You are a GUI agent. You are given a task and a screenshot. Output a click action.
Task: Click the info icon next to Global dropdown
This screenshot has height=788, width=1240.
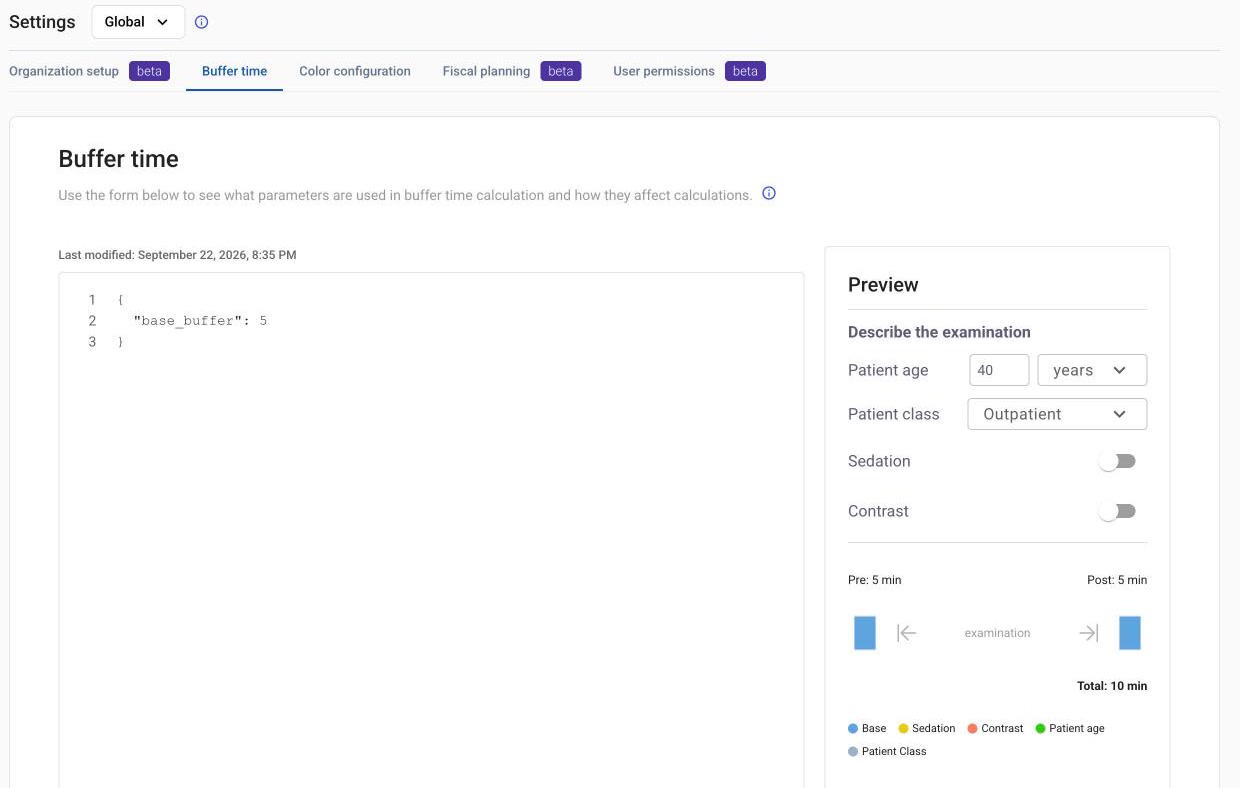pyautogui.click(x=202, y=22)
